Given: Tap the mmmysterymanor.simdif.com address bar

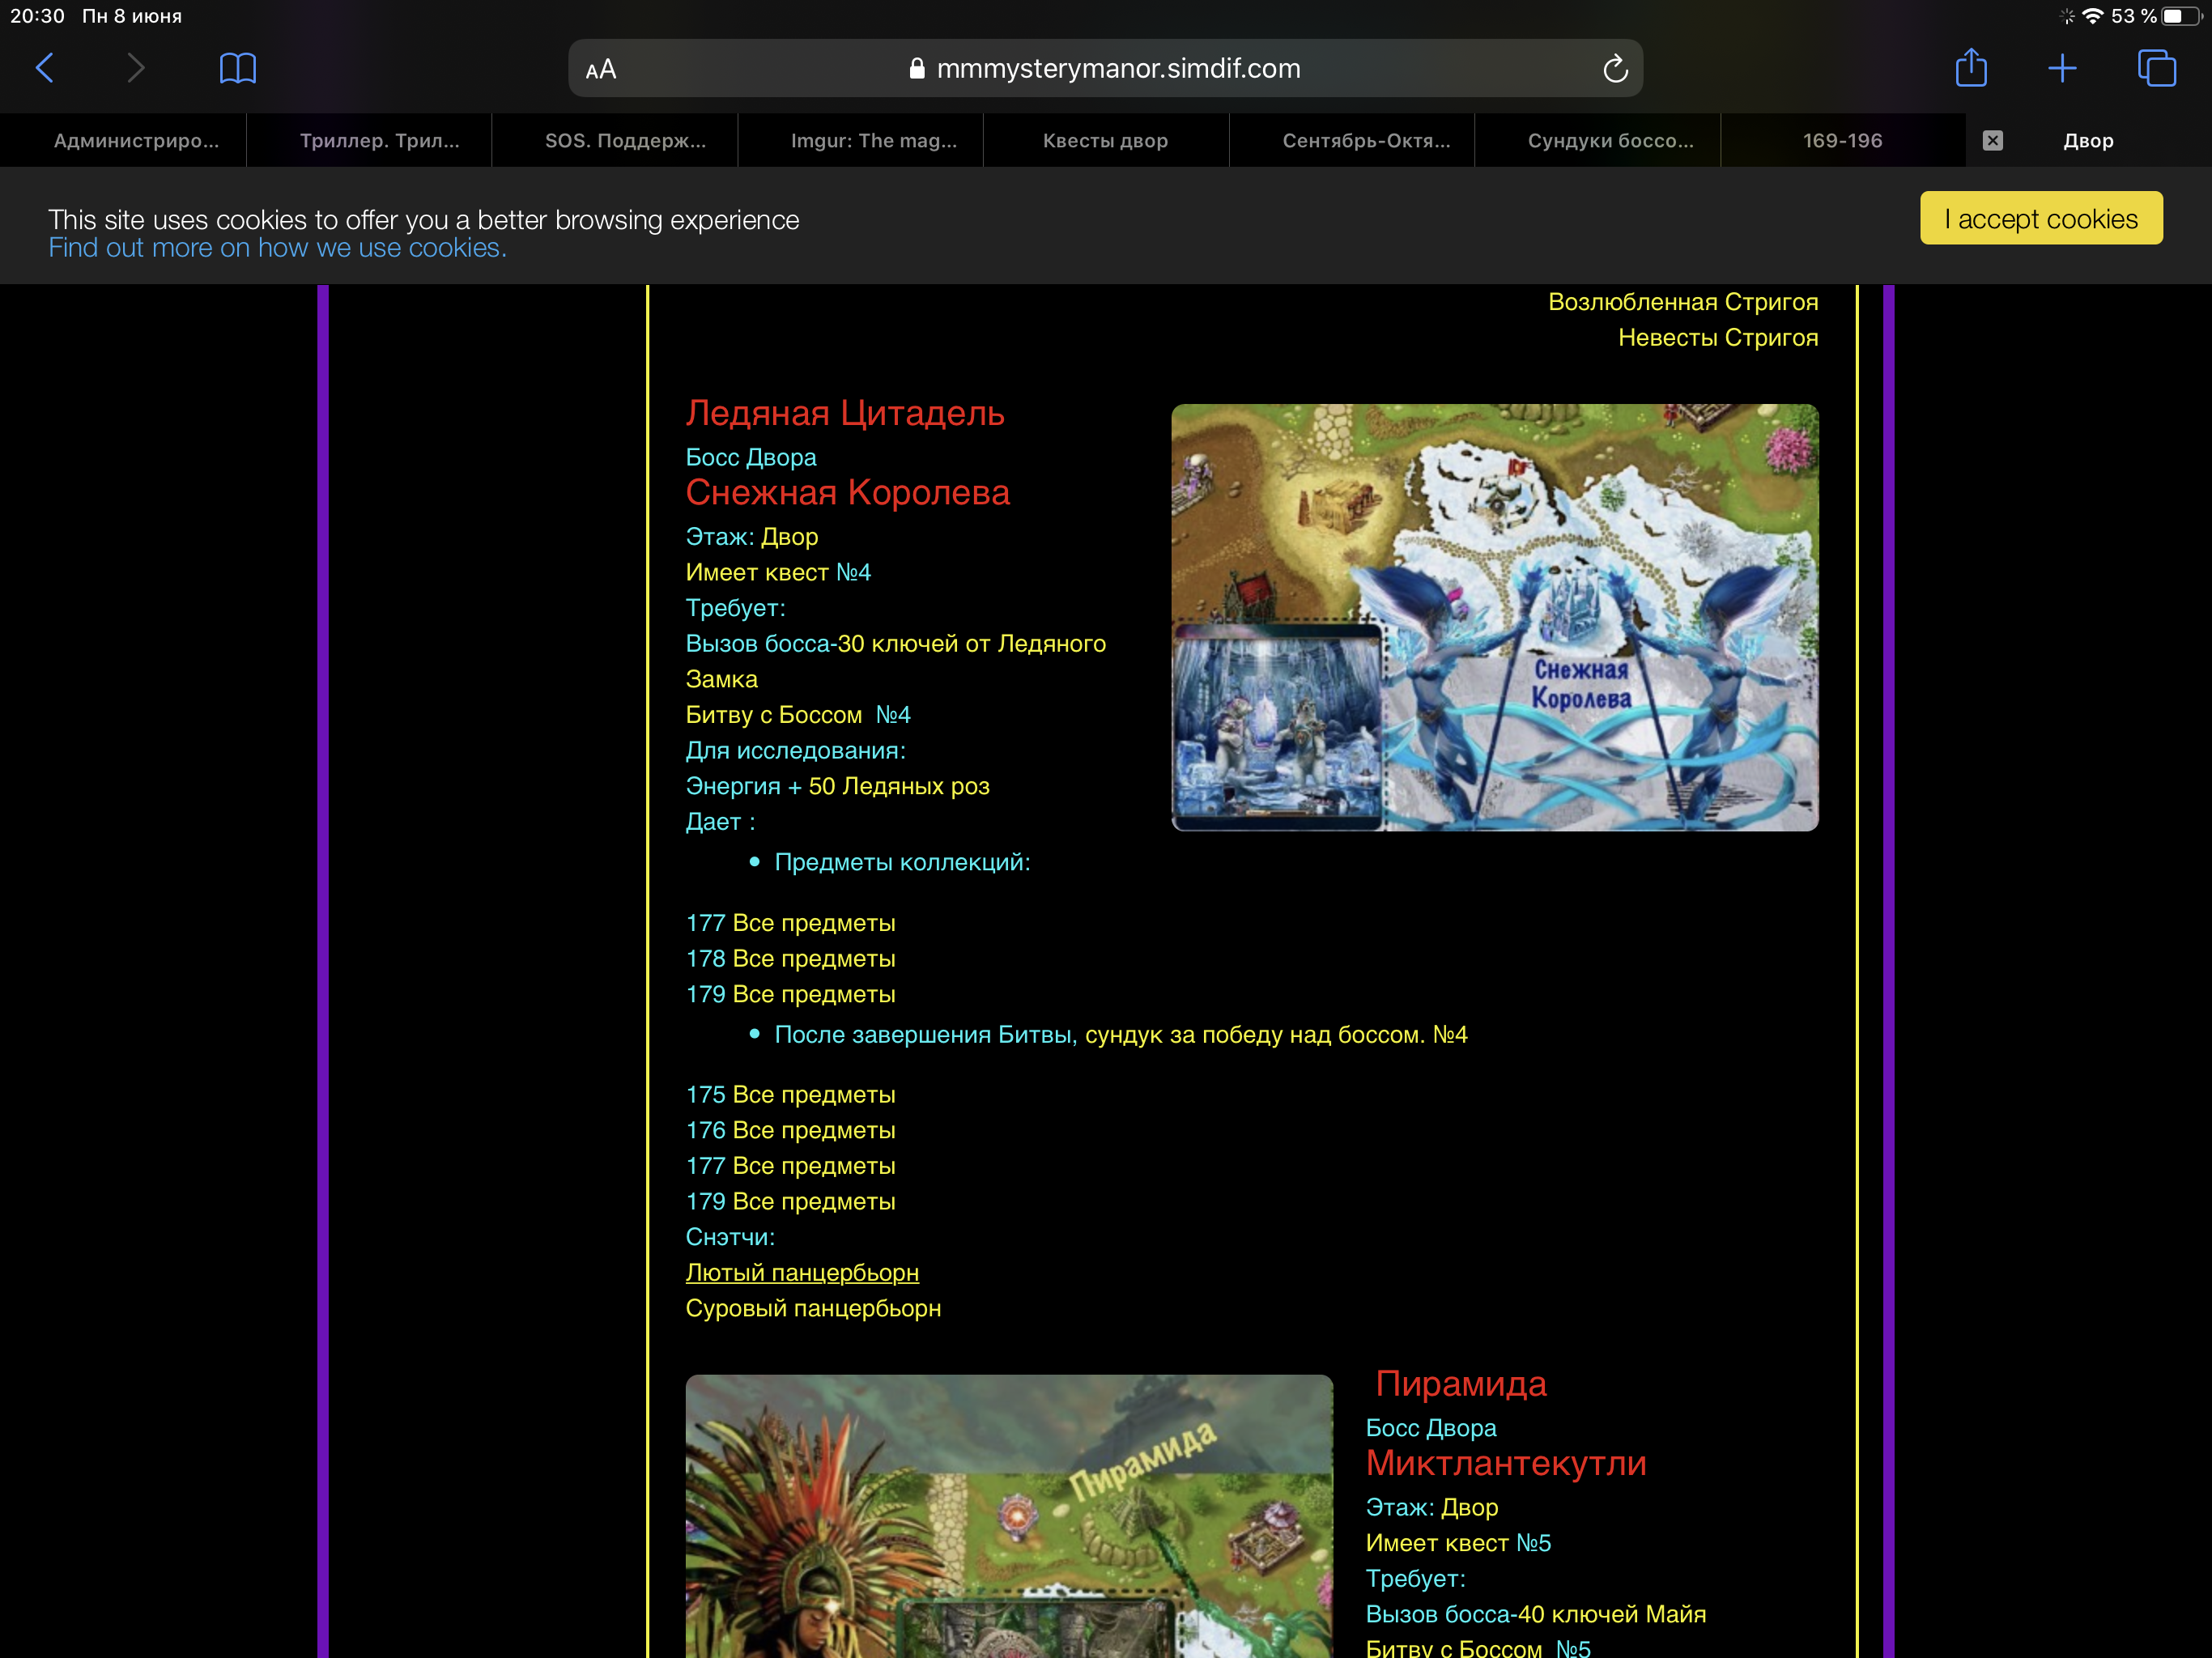Looking at the screenshot, I should tap(1105, 68).
